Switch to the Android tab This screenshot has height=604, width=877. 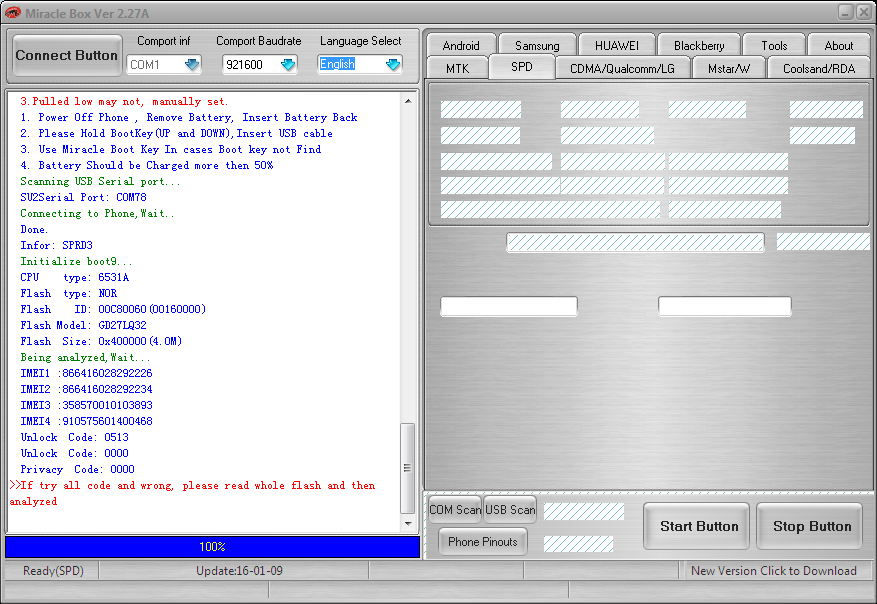point(461,45)
